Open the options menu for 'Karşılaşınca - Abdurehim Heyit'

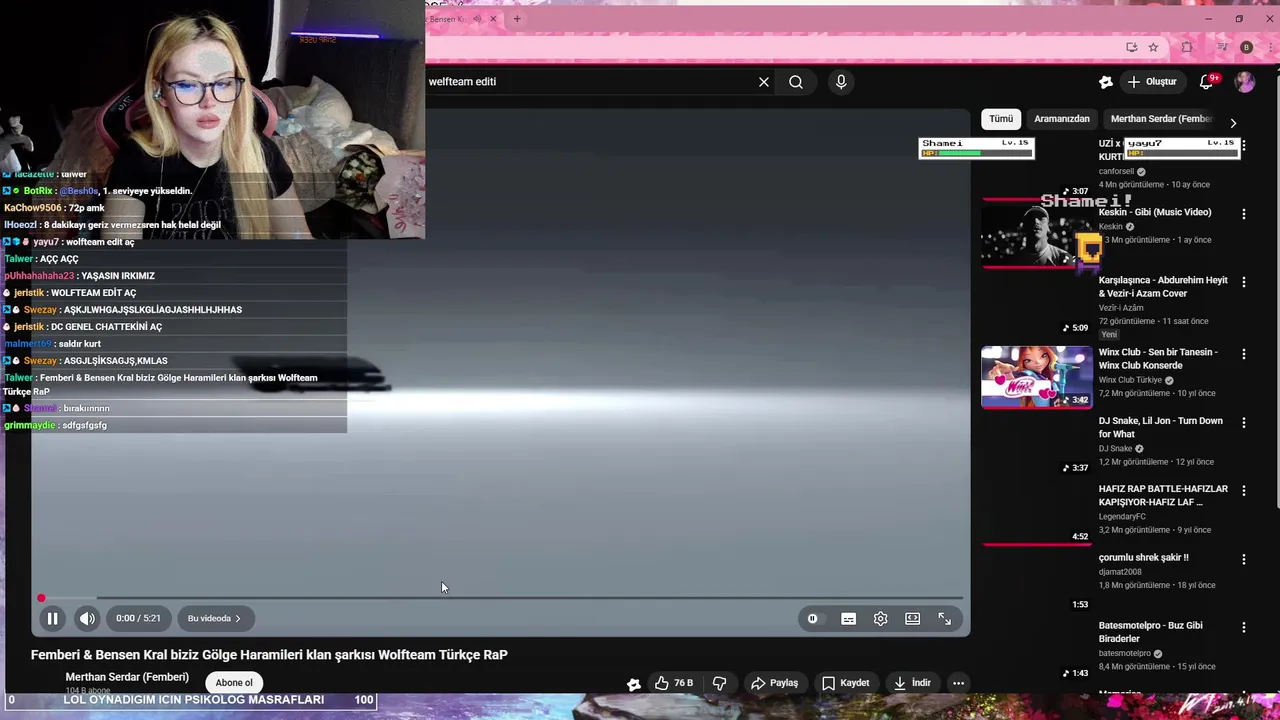pyautogui.click(x=1244, y=282)
